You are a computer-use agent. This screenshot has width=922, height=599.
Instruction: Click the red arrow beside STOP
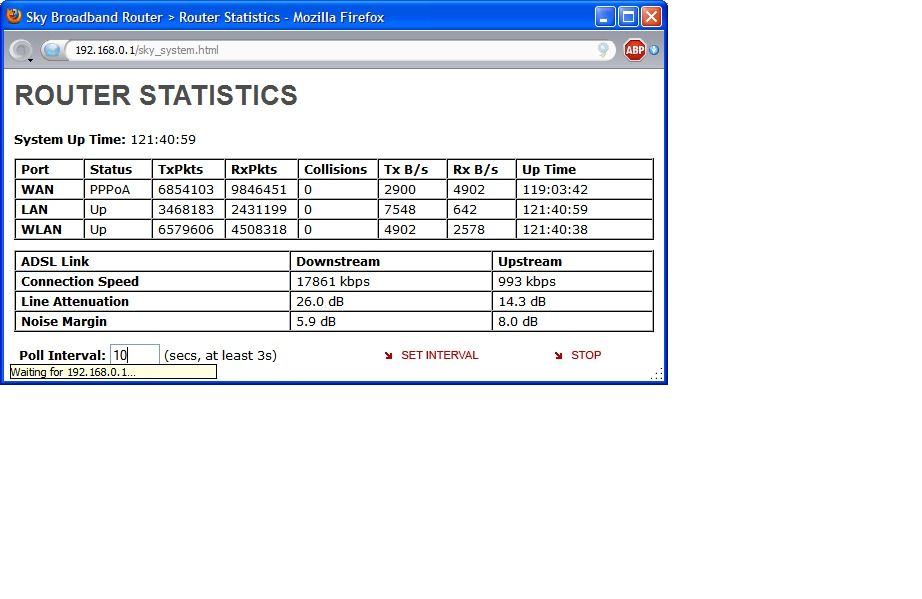click(x=558, y=355)
